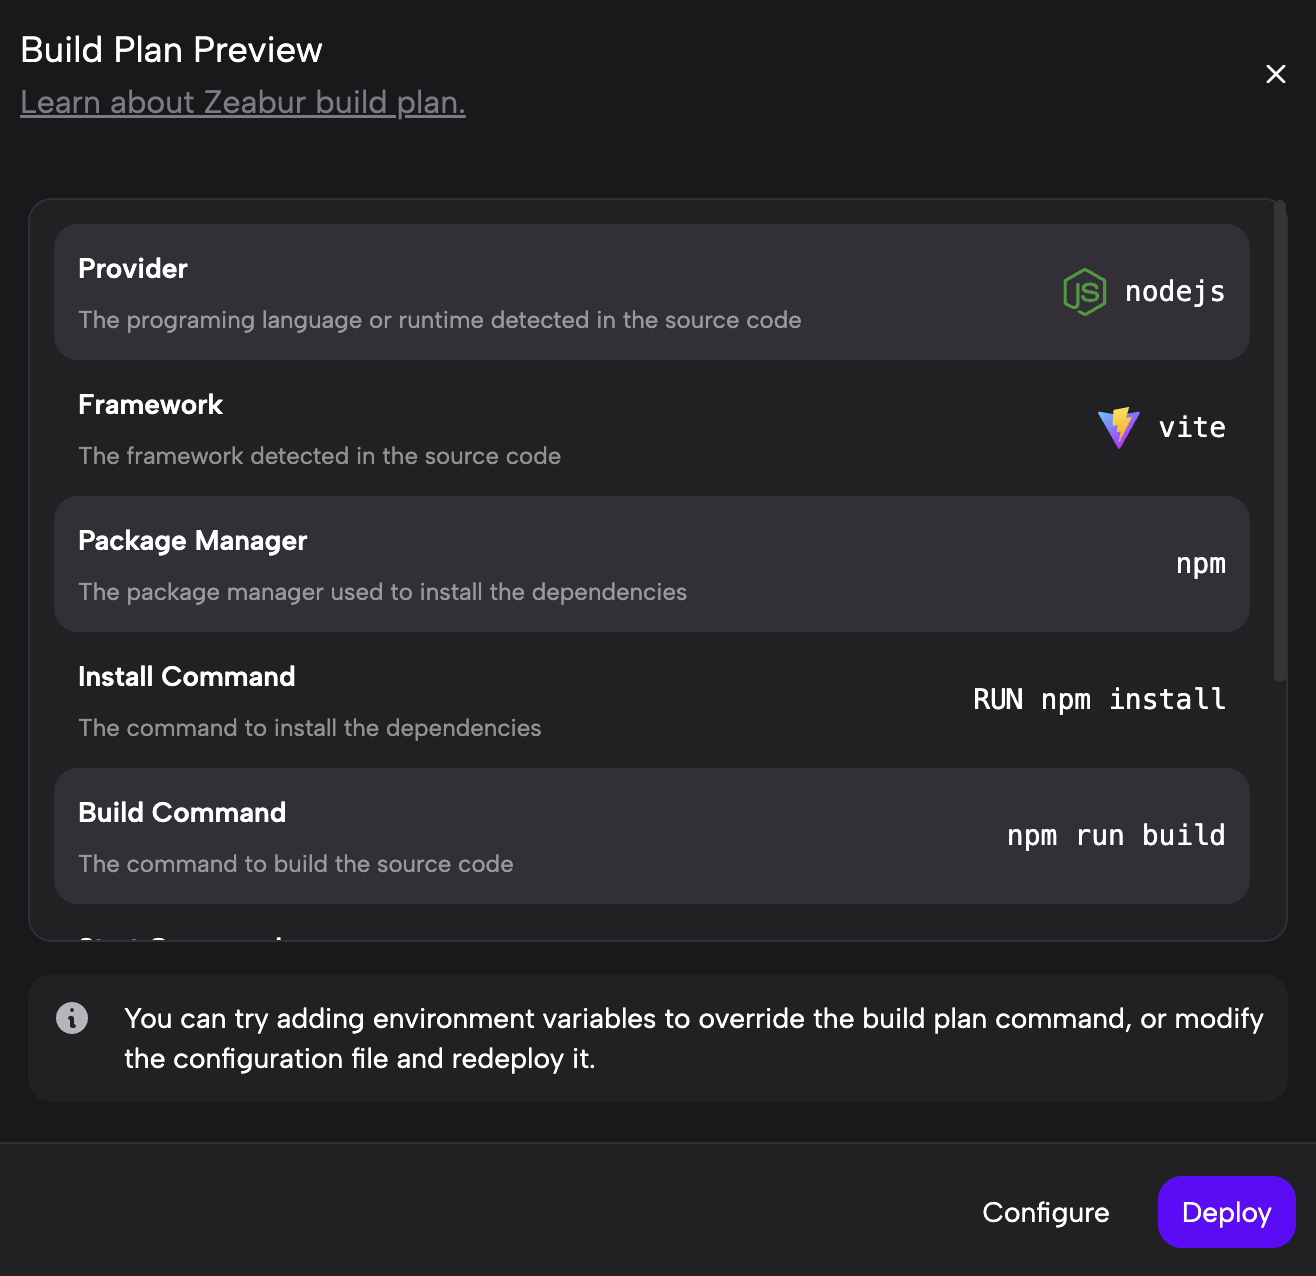Click the RUN npm install command text
This screenshot has width=1316, height=1276.
pyautogui.click(x=1099, y=700)
